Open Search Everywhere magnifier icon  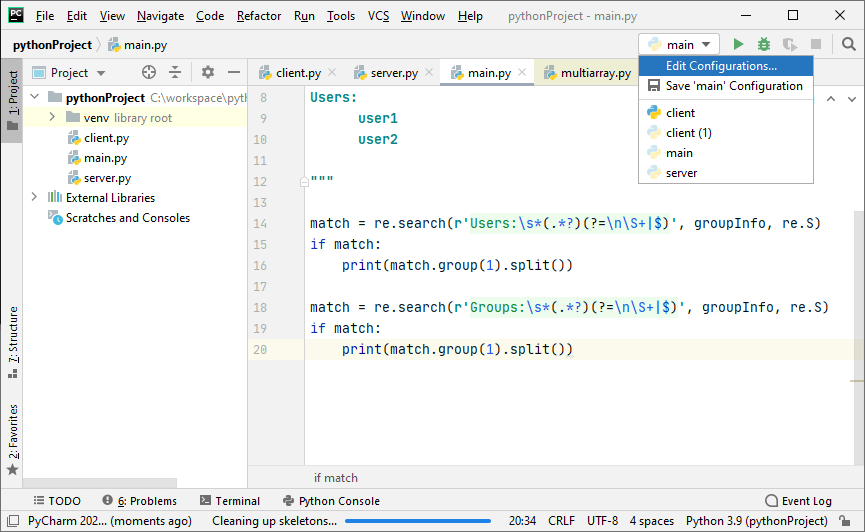pos(848,44)
